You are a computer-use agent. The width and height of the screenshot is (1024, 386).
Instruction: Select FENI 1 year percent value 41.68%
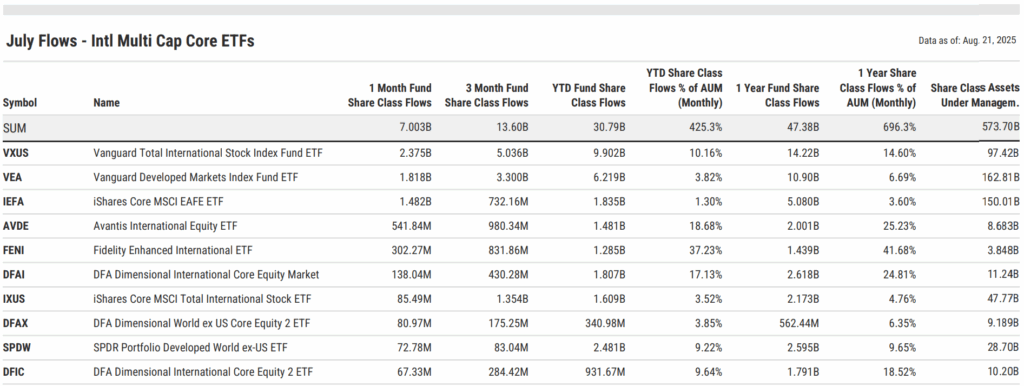899,250
